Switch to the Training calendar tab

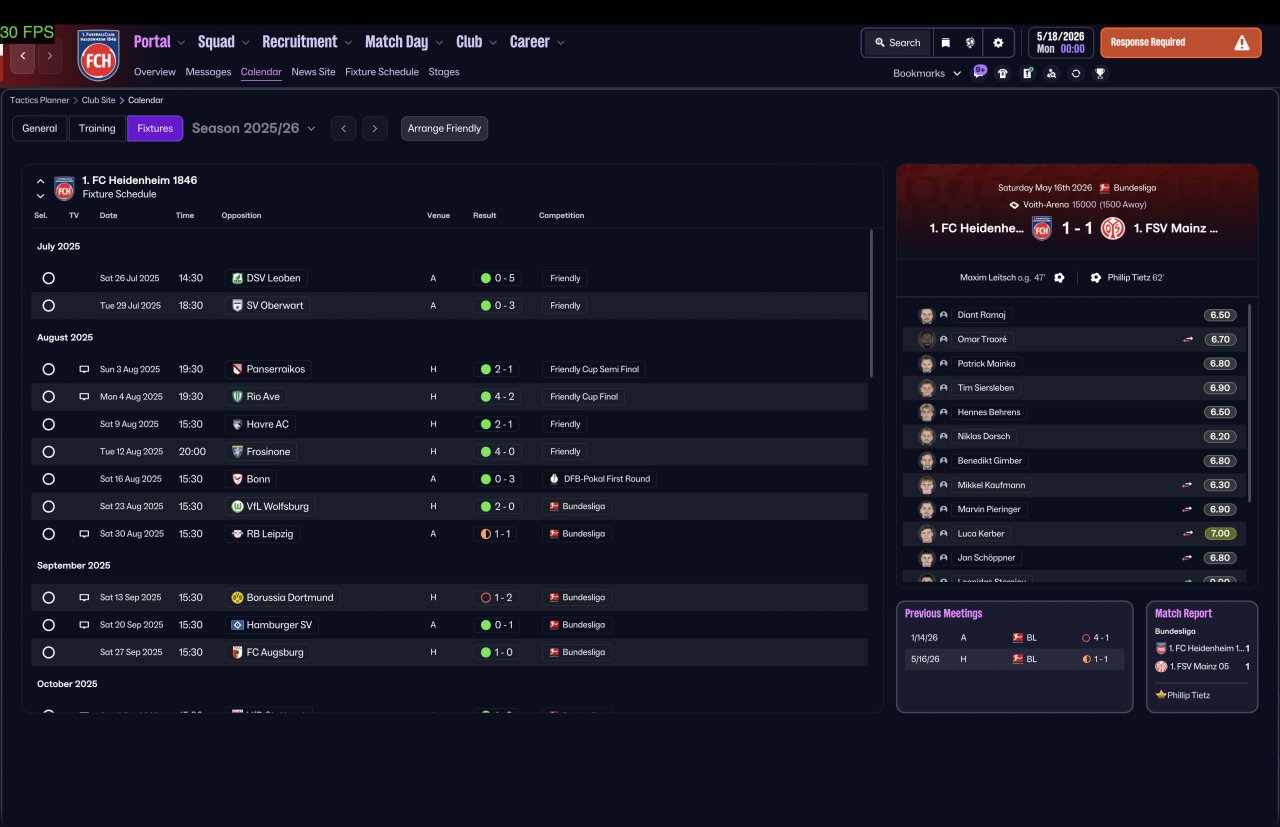click(x=97, y=128)
